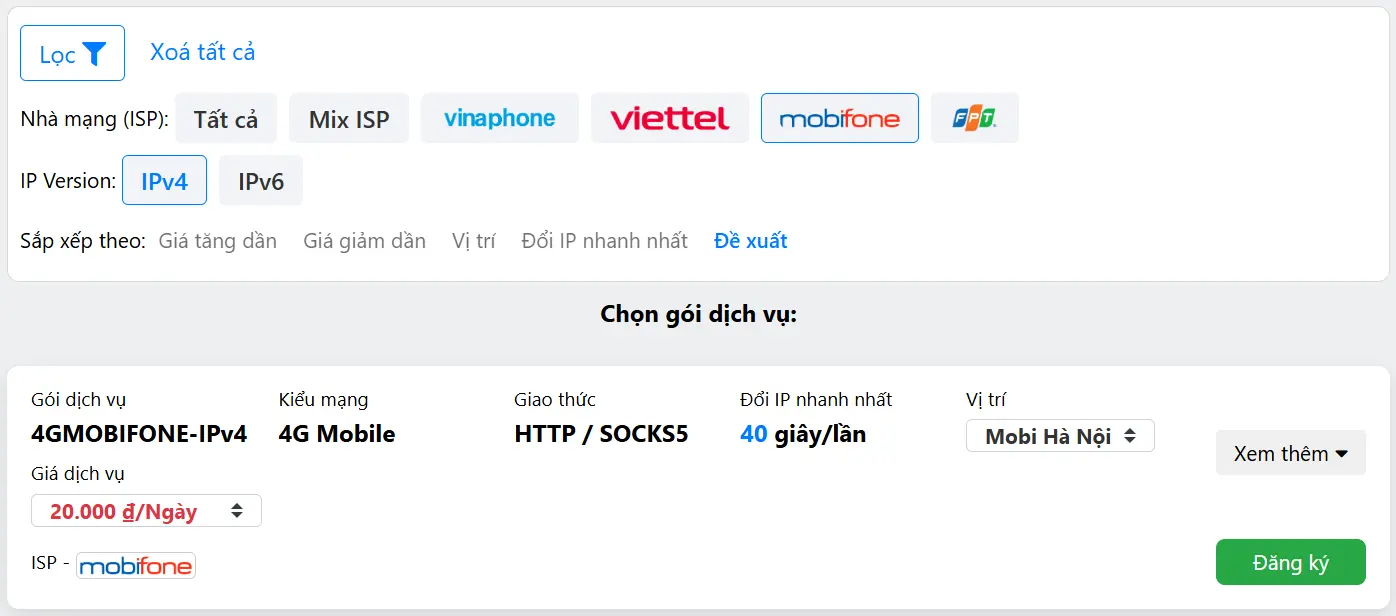Choose the Viettel ISP logo filter
The width and height of the screenshot is (1396, 616).
669,117
